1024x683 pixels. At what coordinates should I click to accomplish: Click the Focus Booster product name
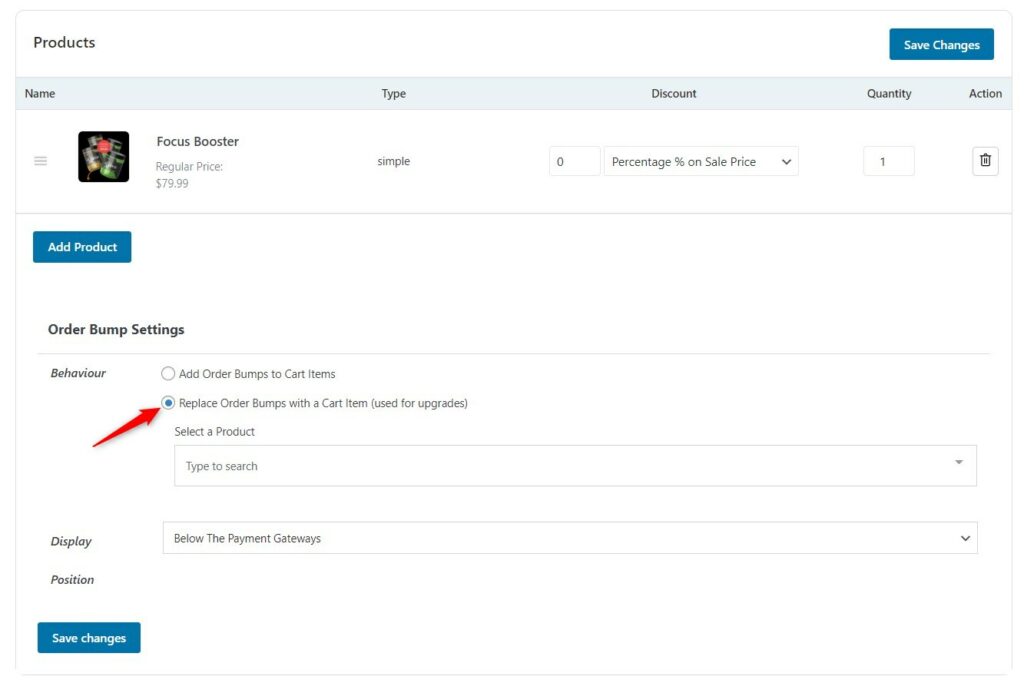pos(197,141)
